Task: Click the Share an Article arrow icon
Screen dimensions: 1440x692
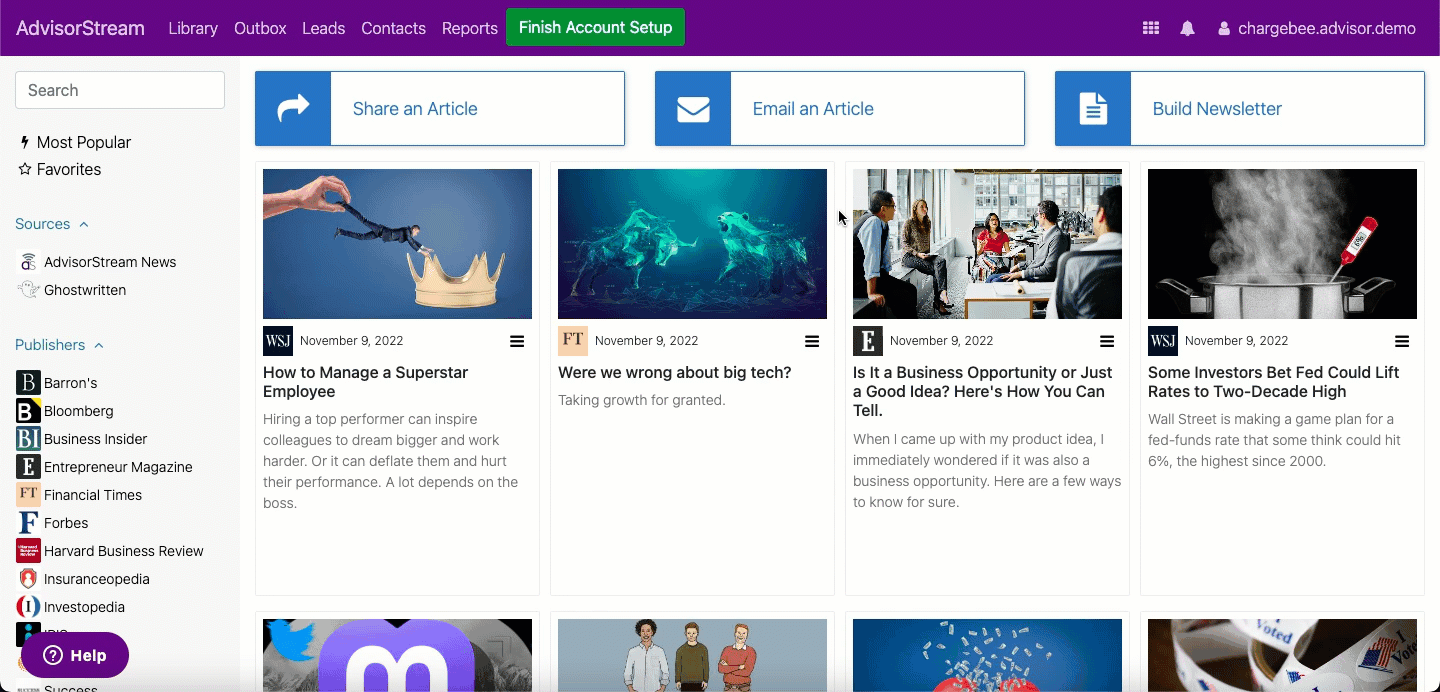Action: tap(293, 108)
